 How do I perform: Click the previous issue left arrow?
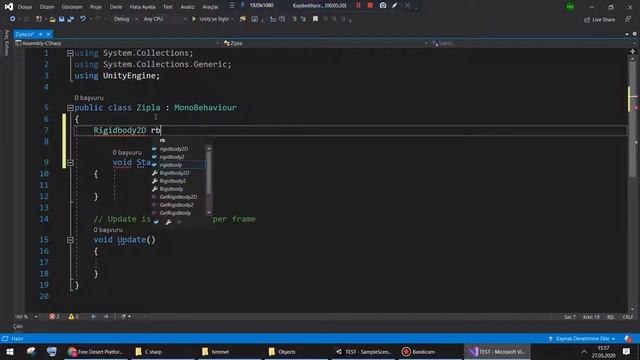93,317
